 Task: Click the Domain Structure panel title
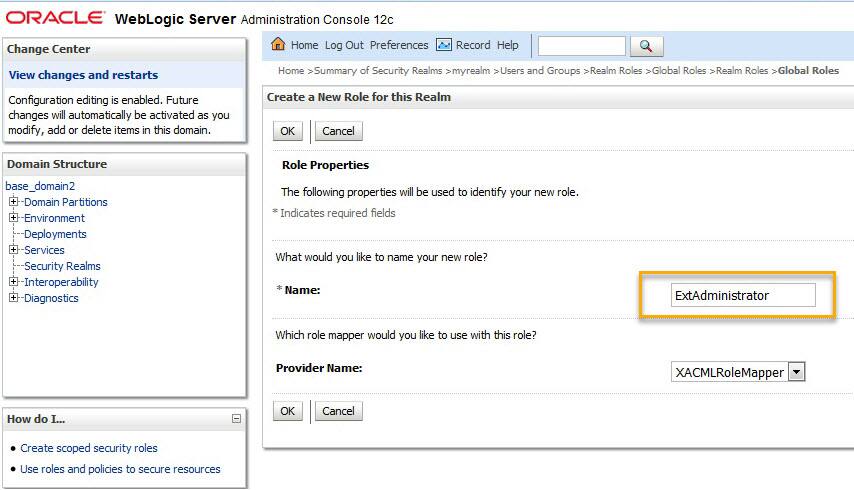click(57, 164)
